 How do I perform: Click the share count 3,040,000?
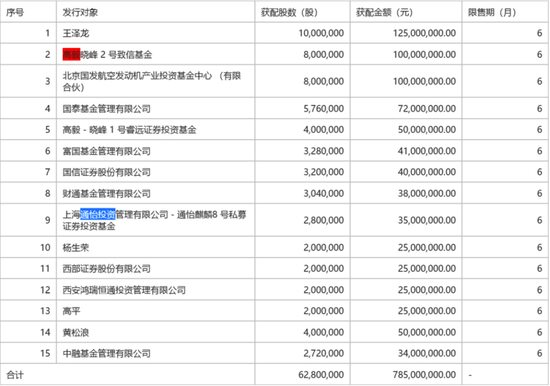[x=324, y=194]
